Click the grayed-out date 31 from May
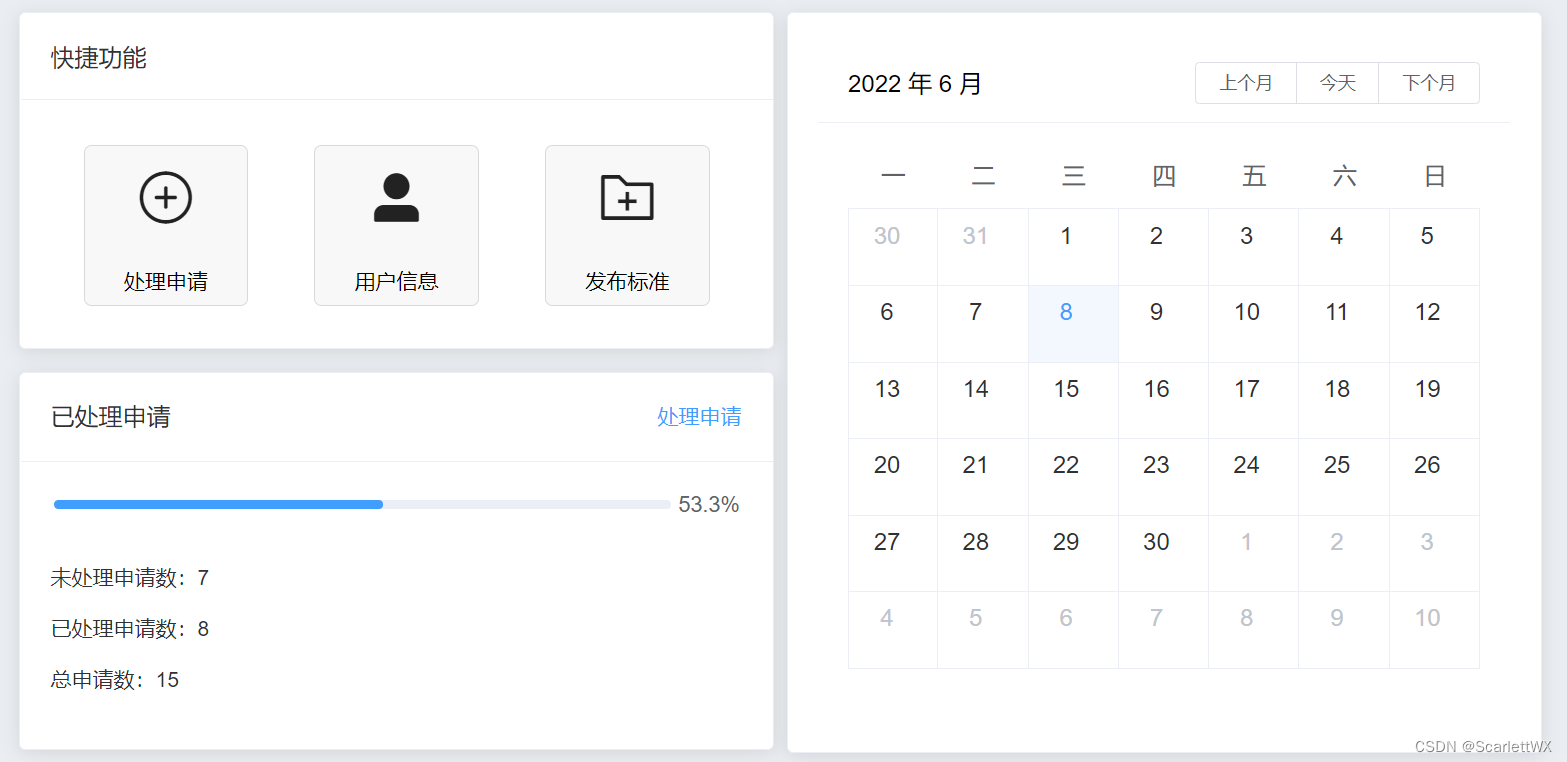This screenshot has width=1567, height=762. coord(976,235)
